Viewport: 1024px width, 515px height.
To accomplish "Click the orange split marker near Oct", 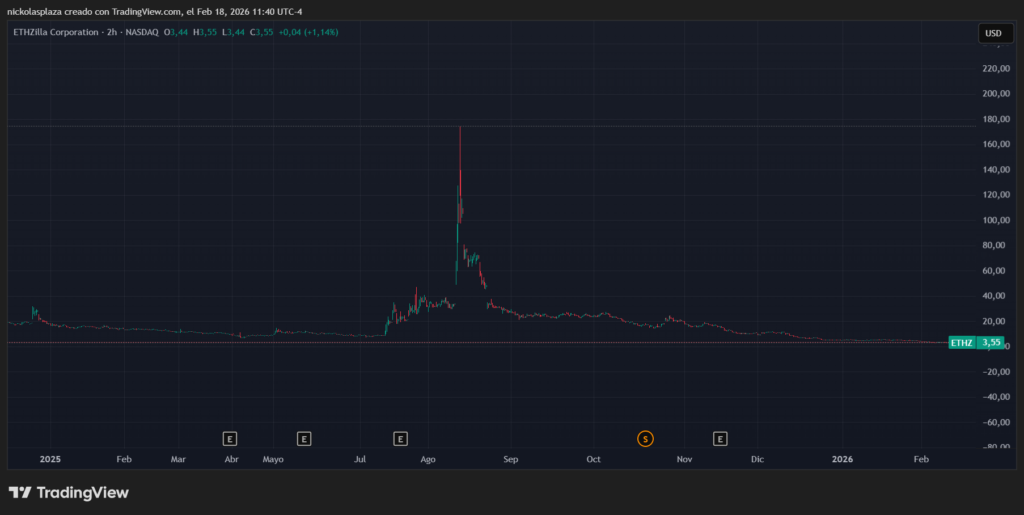I will (645, 438).
